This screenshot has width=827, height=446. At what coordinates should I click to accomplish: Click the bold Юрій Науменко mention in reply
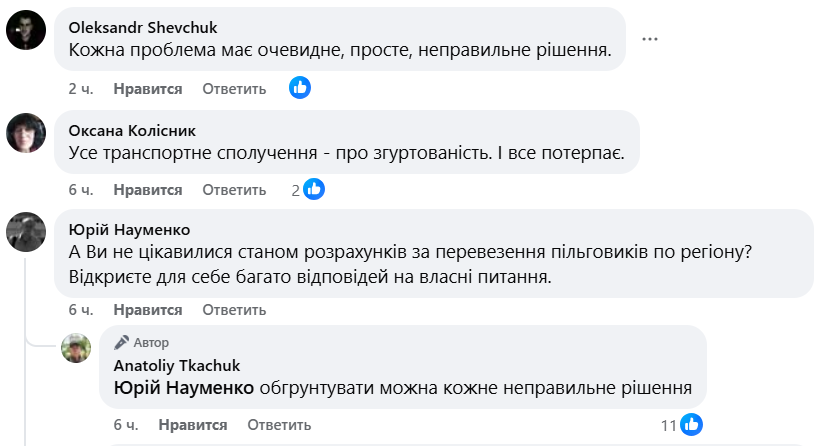click(x=184, y=387)
